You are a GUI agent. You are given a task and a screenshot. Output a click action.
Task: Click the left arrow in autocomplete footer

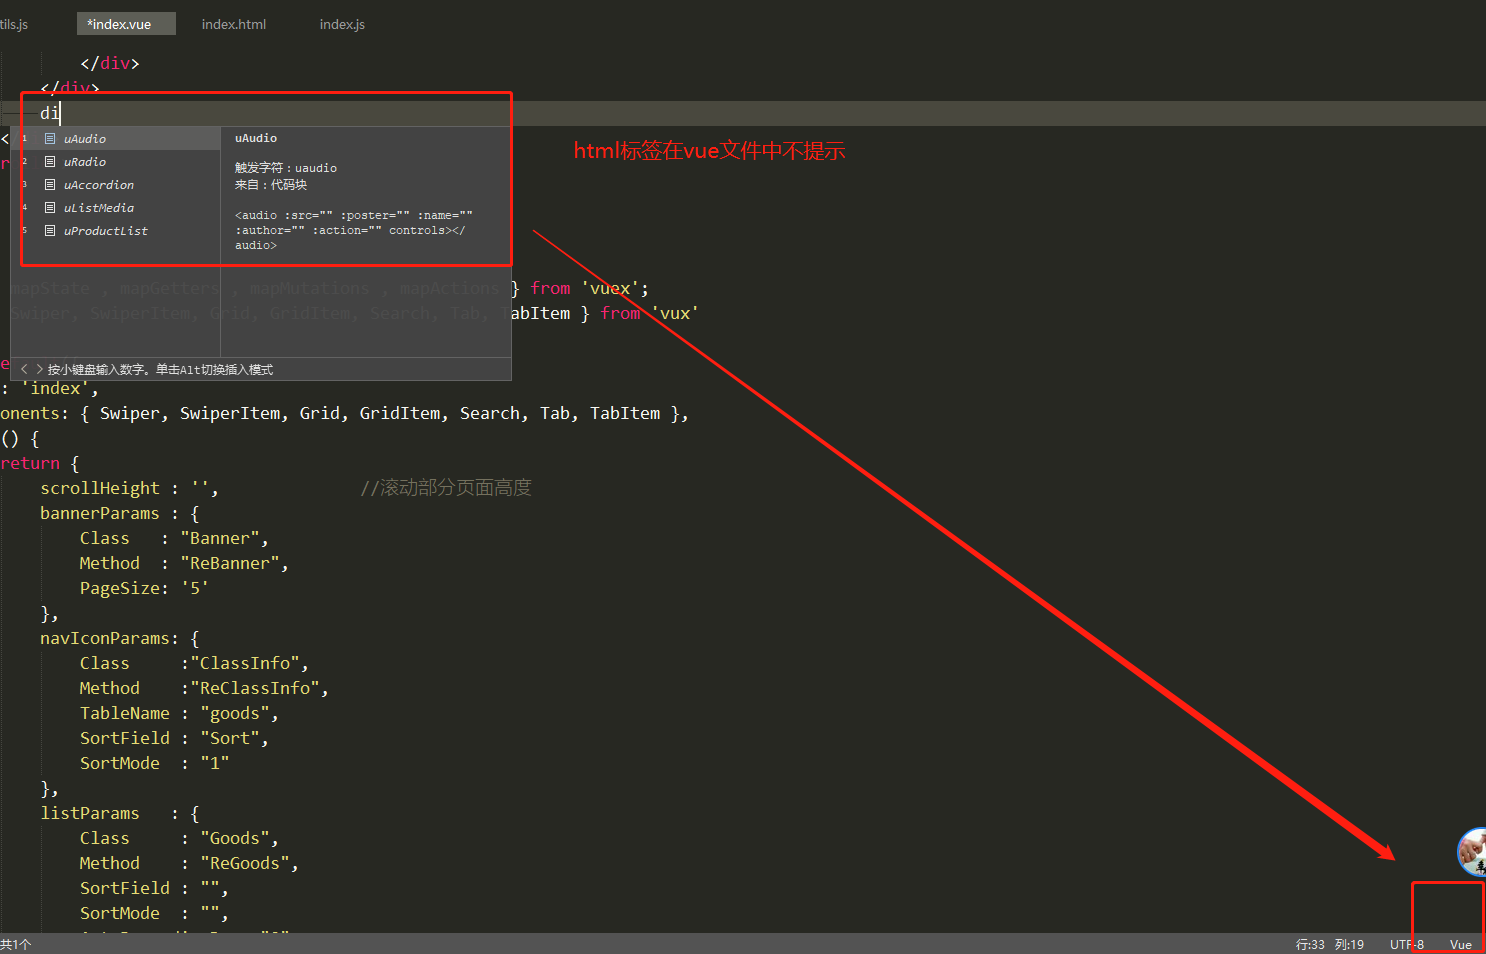tap(24, 369)
